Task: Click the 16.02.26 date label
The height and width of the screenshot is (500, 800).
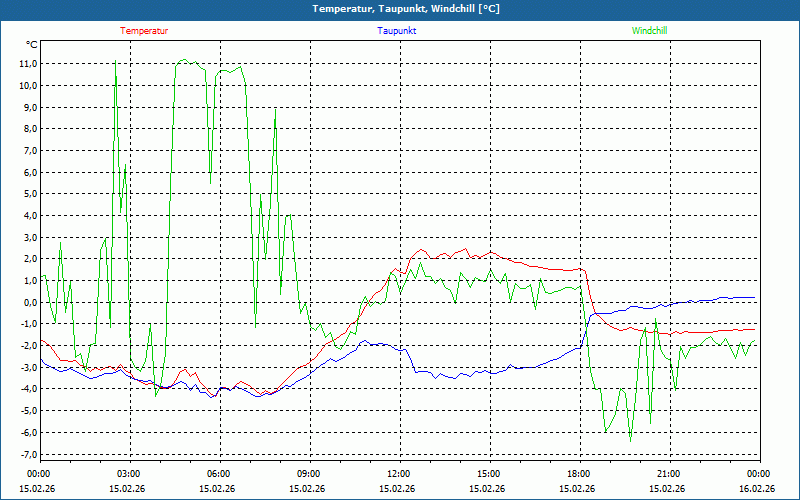Action: pos(758,489)
